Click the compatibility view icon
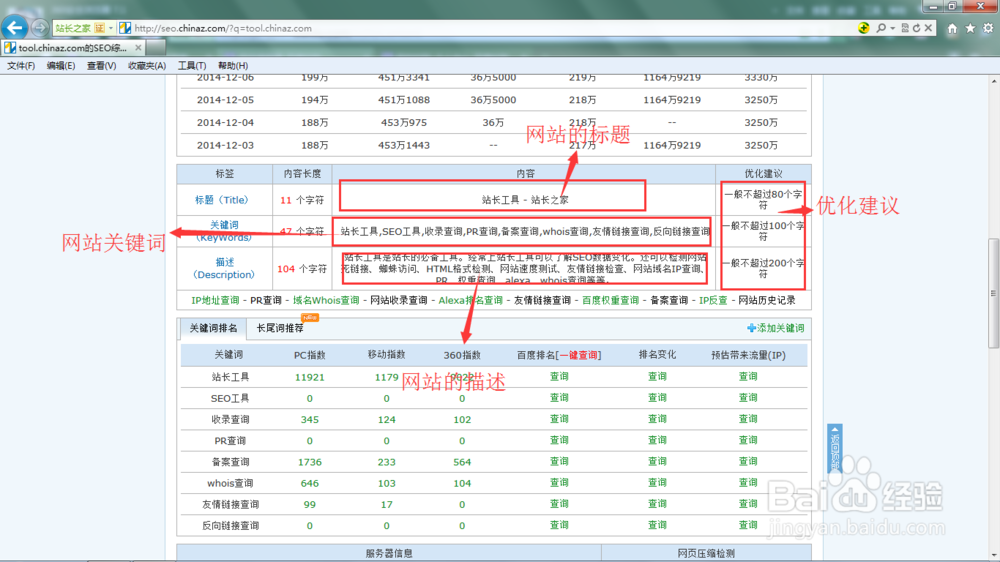The height and width of the screenshot is (562, 1000). coord(904,28)
